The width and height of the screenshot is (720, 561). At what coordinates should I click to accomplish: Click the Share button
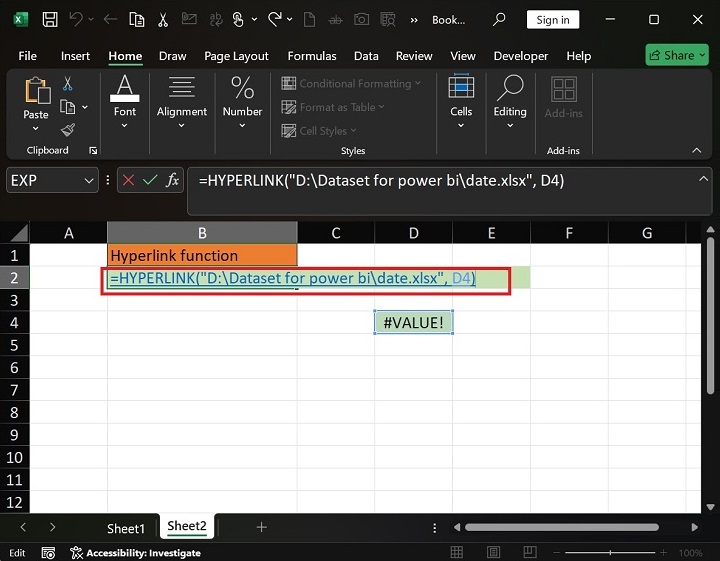(x=677, y=56)
